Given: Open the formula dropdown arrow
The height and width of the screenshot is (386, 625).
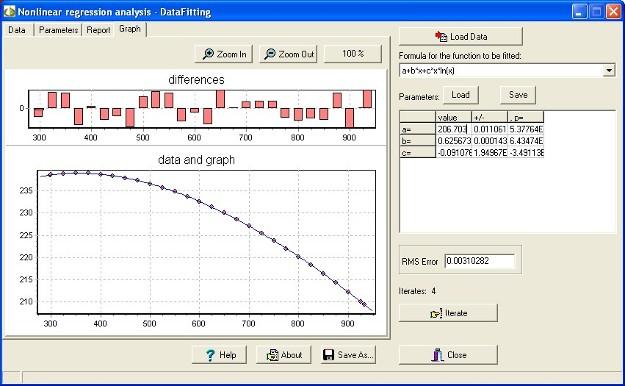Looking at the screenshot, I should (x=609, y=71).
